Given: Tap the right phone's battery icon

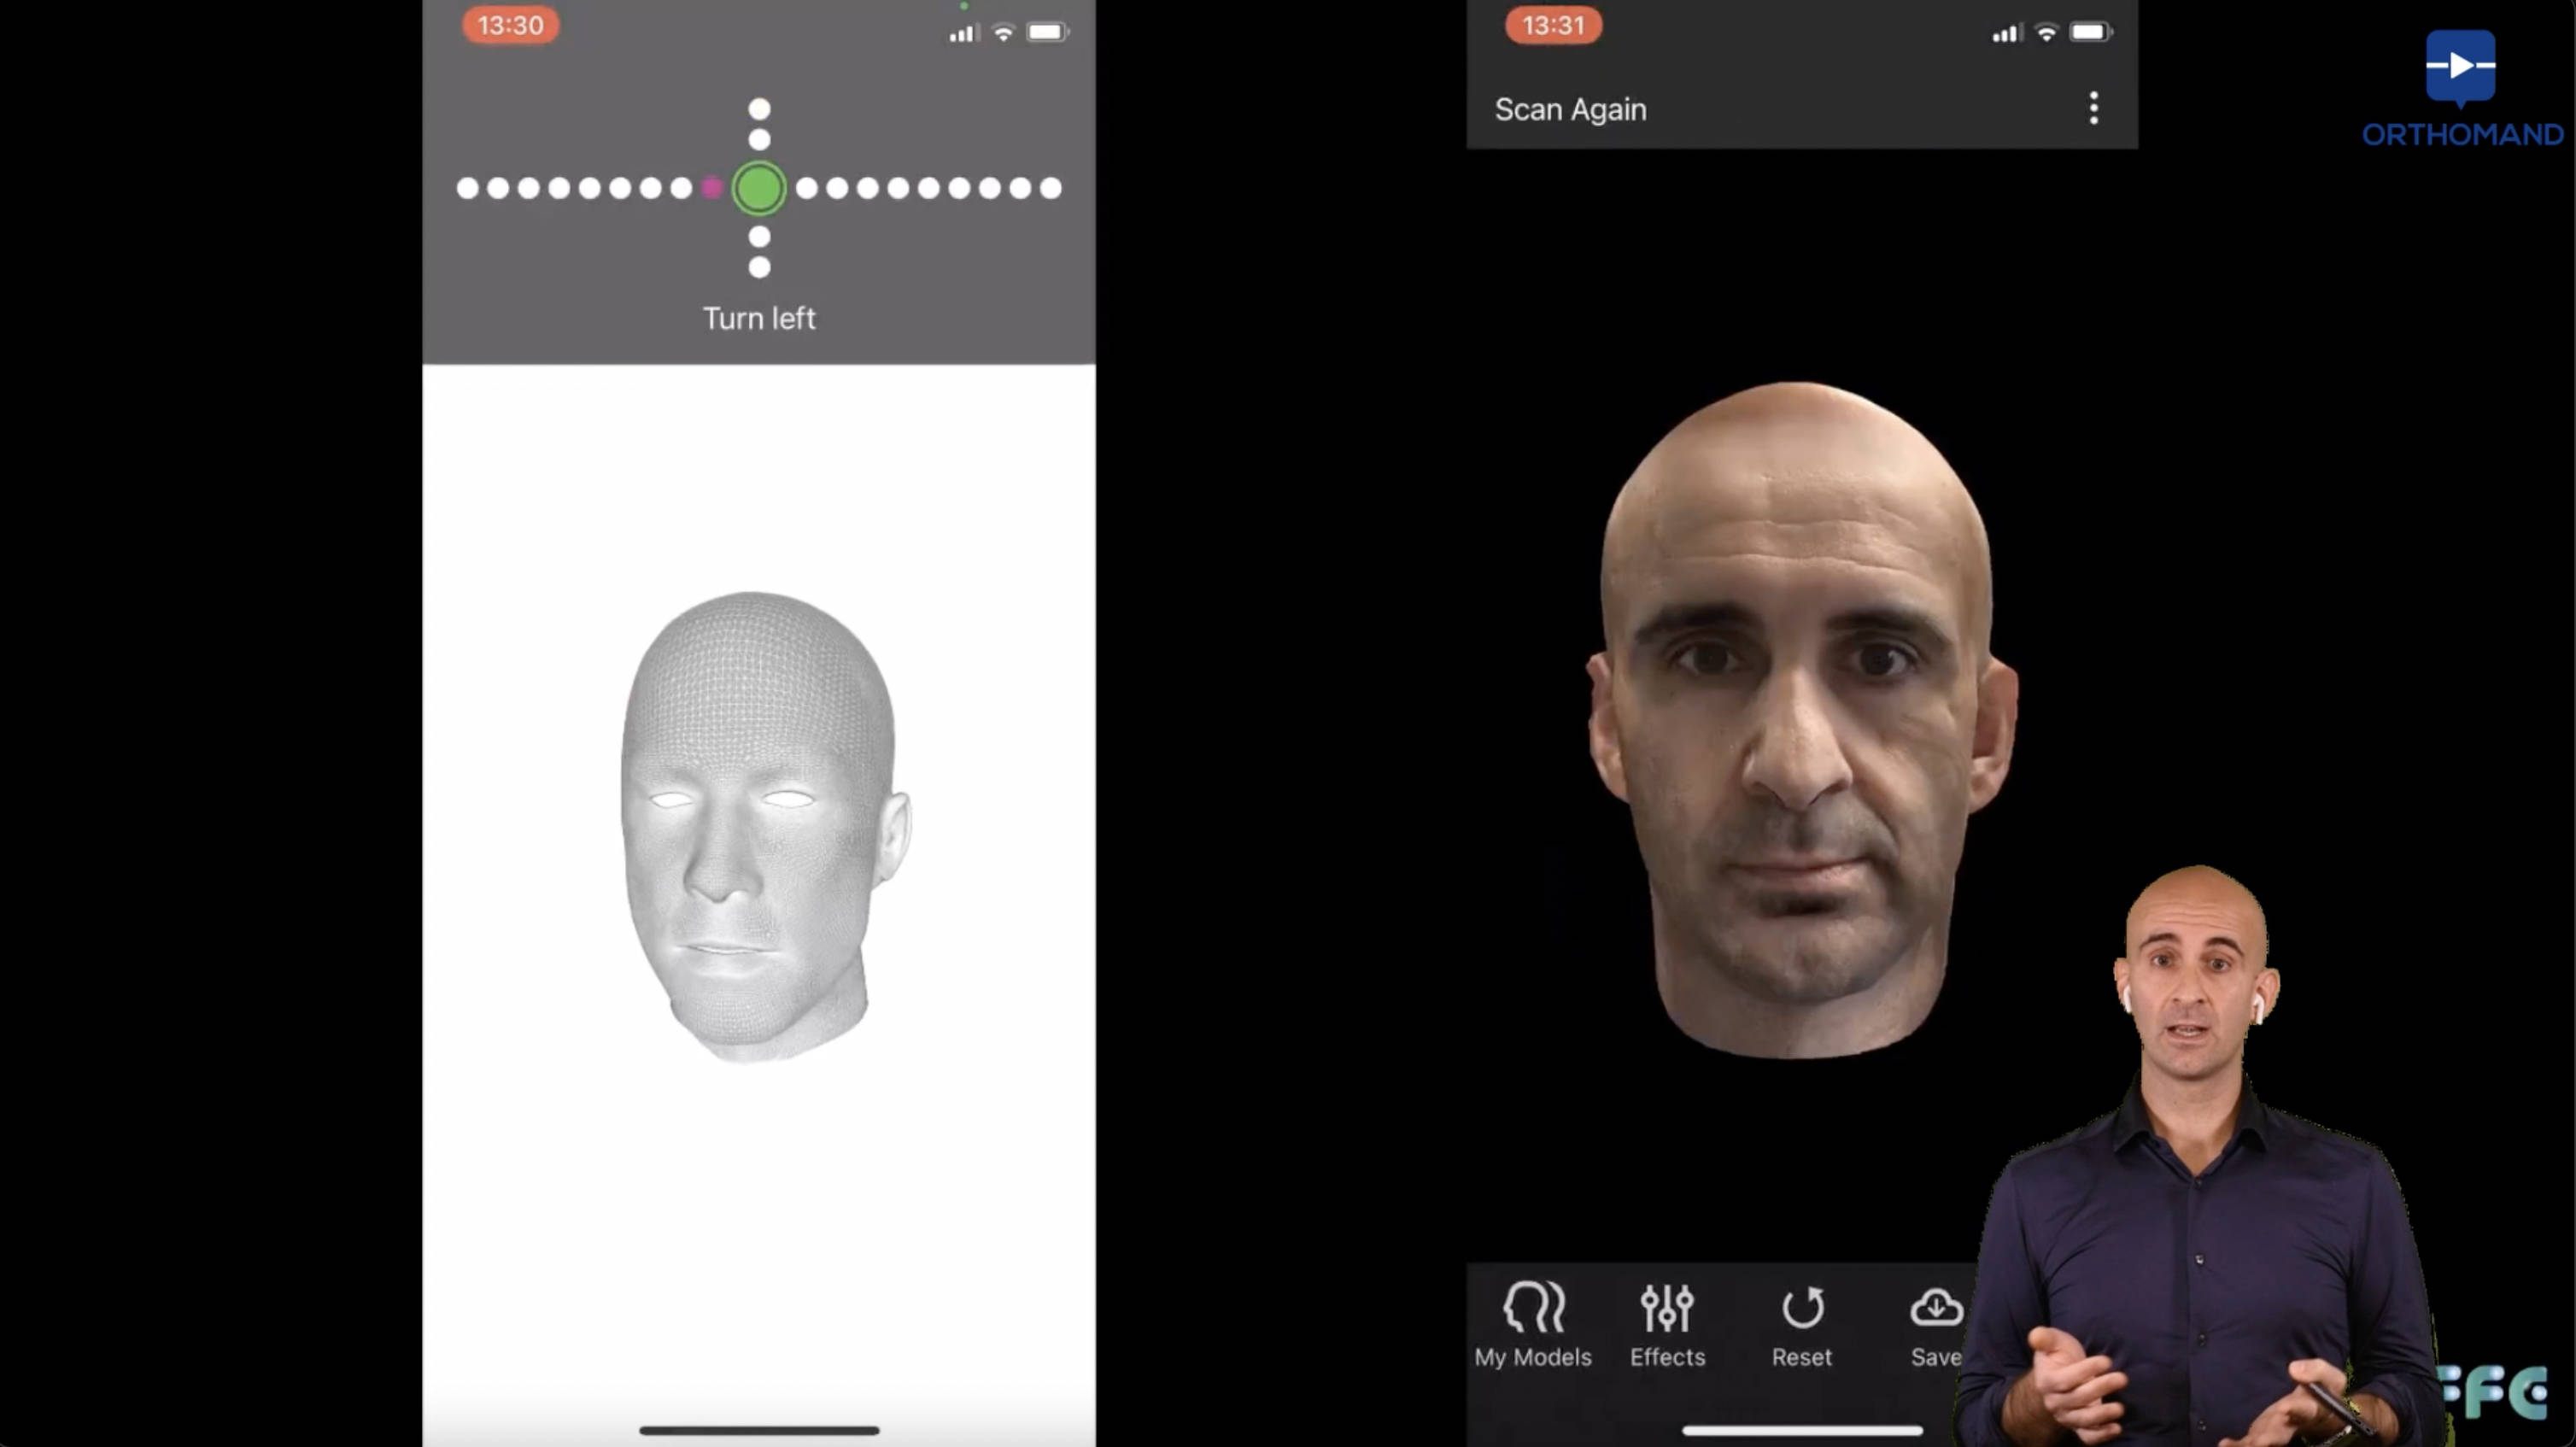Looking at the screenshot, I should pos(2090,33).
